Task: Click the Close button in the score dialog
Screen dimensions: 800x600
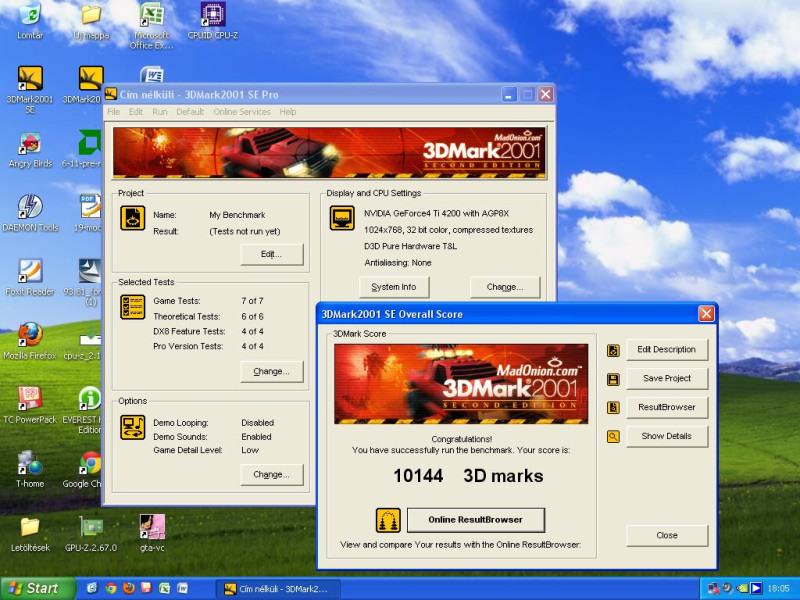Action: pyautogui.click(x=667, y=536)
